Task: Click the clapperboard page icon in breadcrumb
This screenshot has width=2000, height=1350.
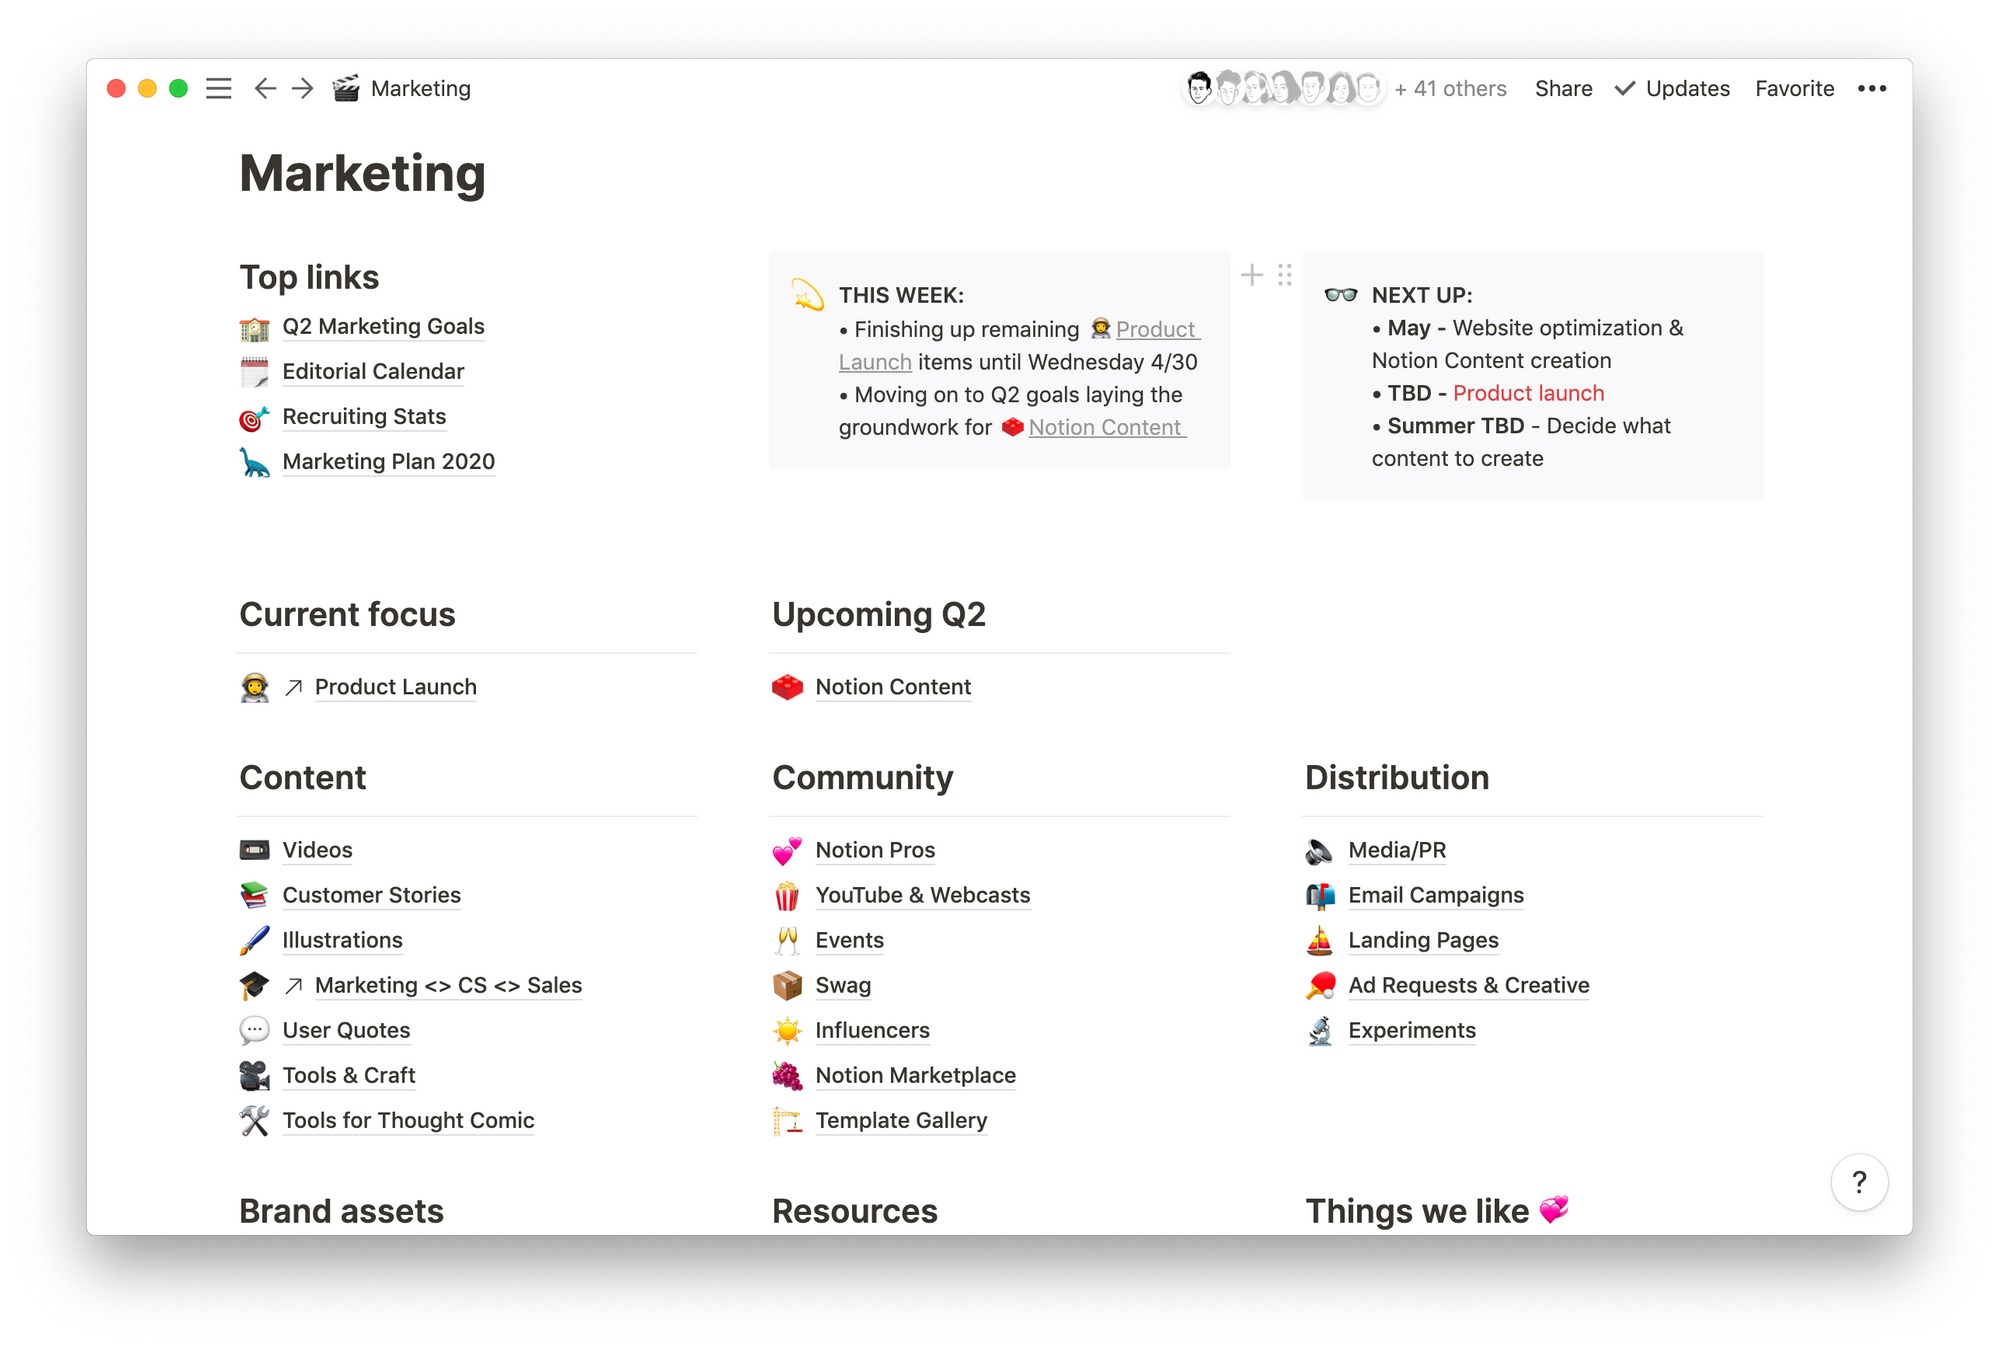Action: (x=346, y=88)
